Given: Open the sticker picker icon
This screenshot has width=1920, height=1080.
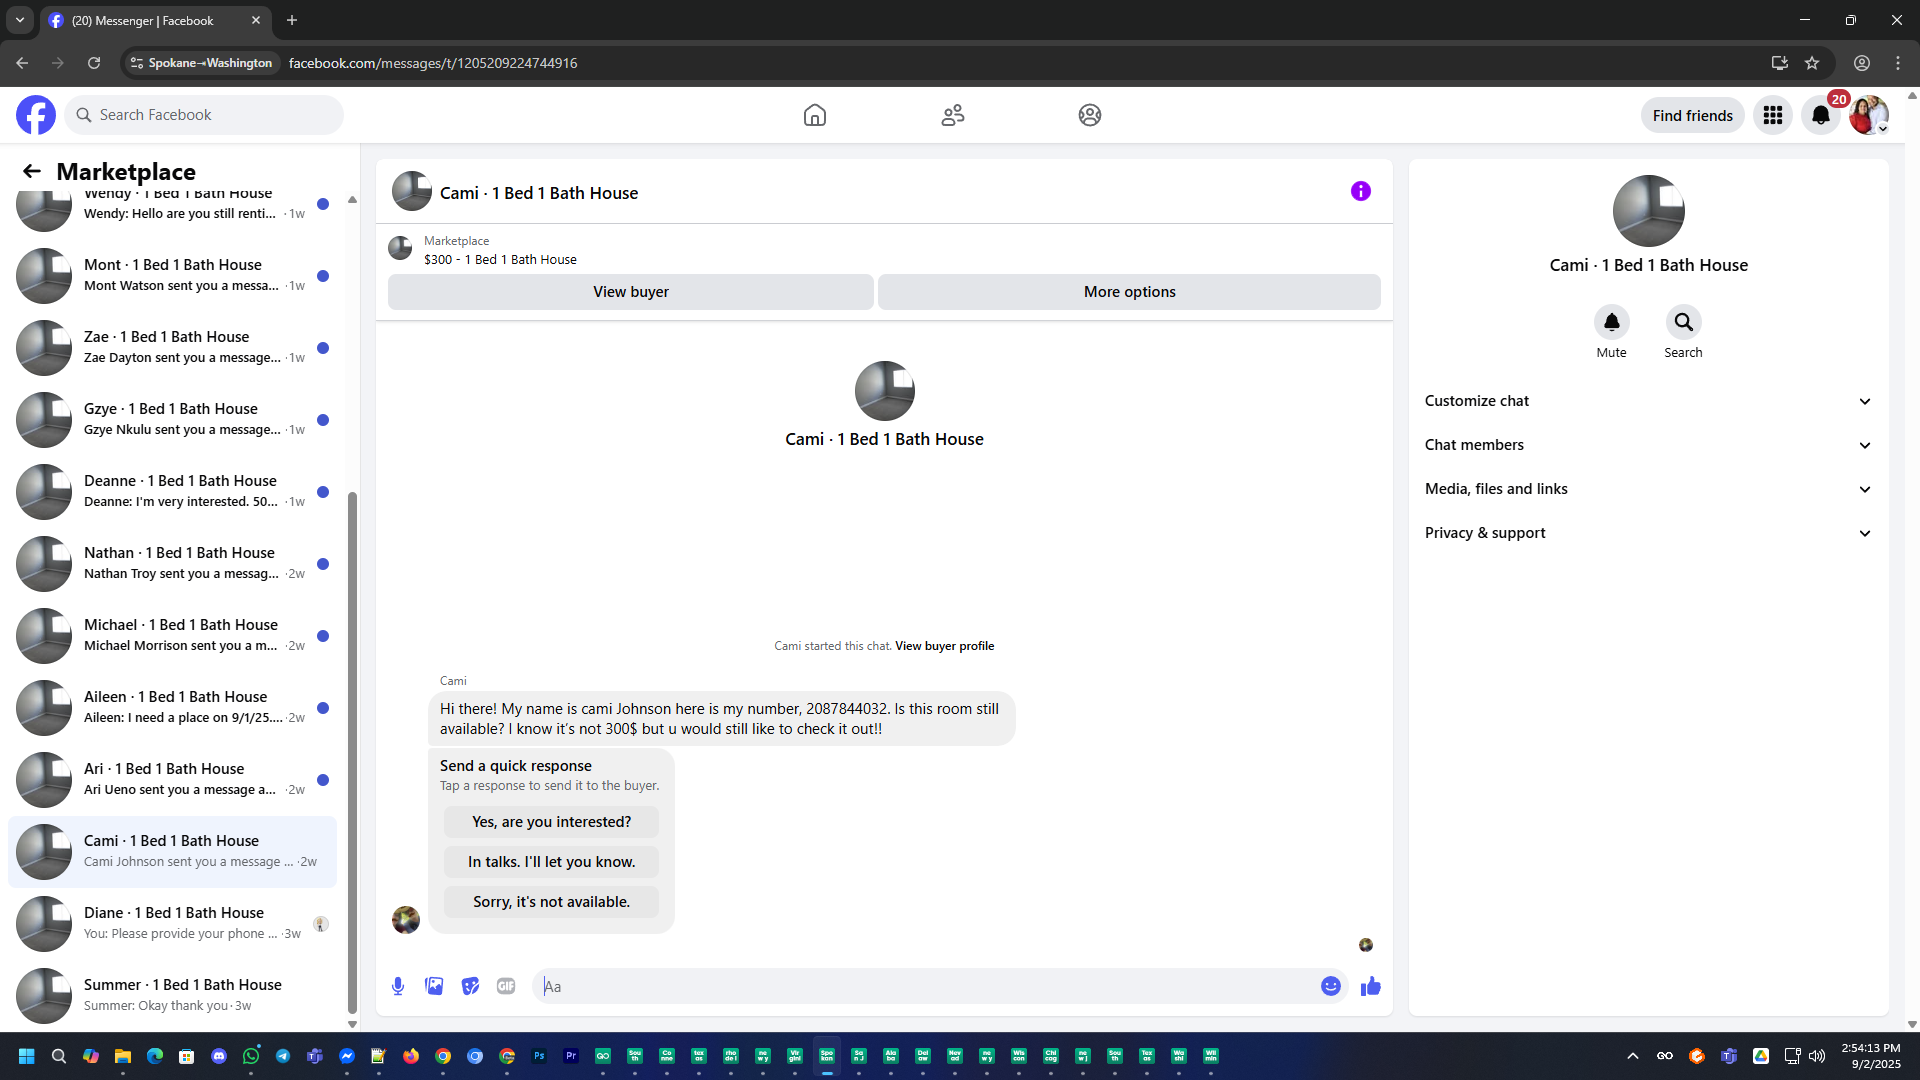Looking at the screenshot, I should click(x=470, y=986).
